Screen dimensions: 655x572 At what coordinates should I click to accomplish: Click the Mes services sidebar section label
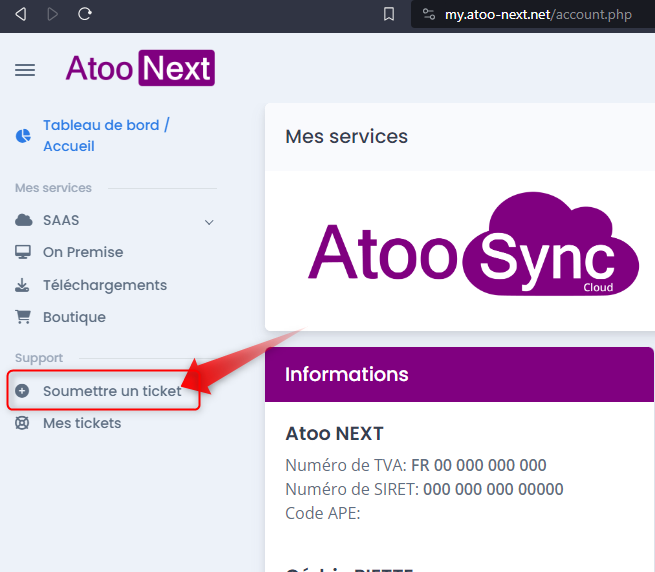click(x=53, y=188)
